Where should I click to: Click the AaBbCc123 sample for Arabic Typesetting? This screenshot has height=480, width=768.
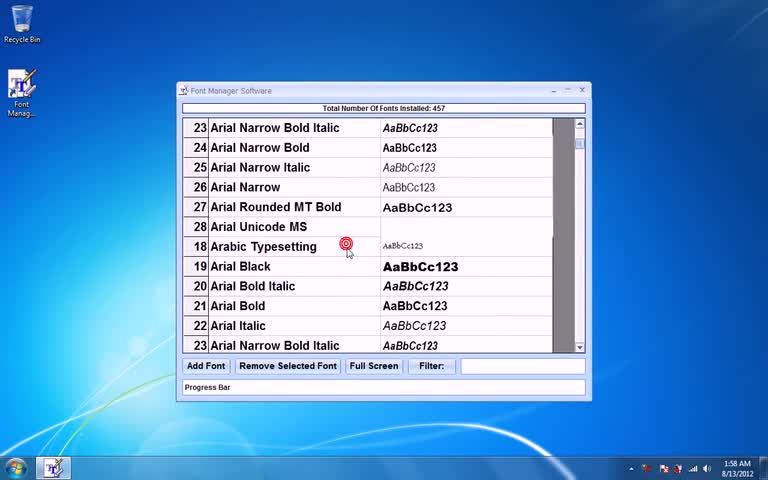(x=403, y=246)
